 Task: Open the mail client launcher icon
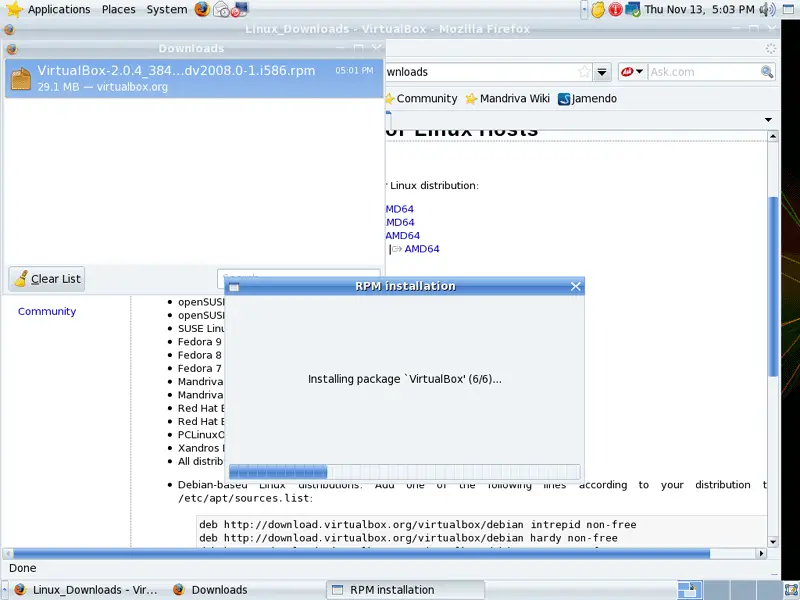point(221,9)
